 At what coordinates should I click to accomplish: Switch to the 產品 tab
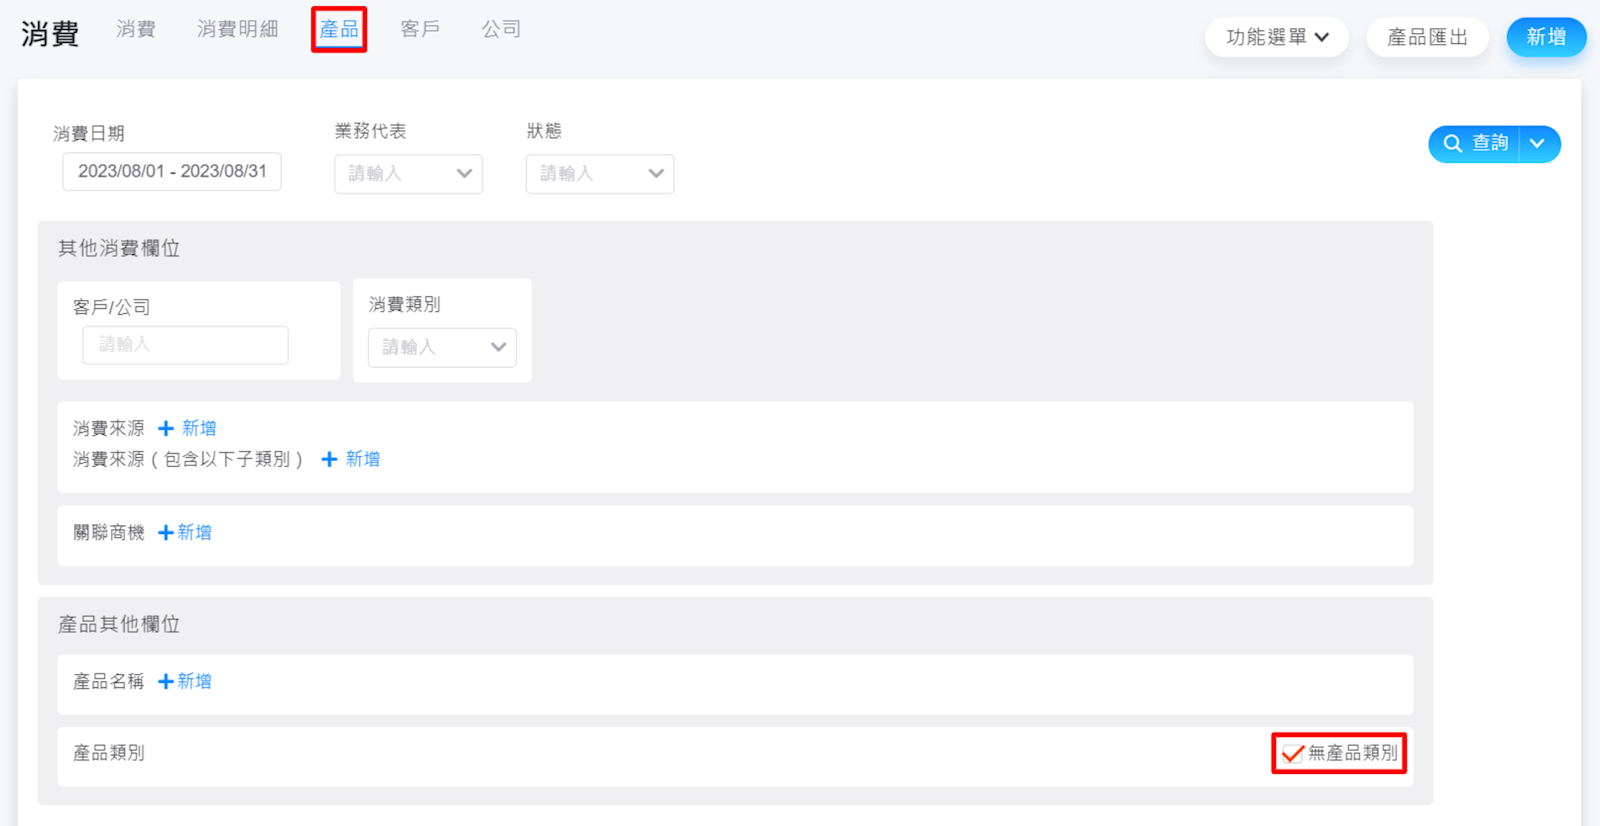coord(339,30)
